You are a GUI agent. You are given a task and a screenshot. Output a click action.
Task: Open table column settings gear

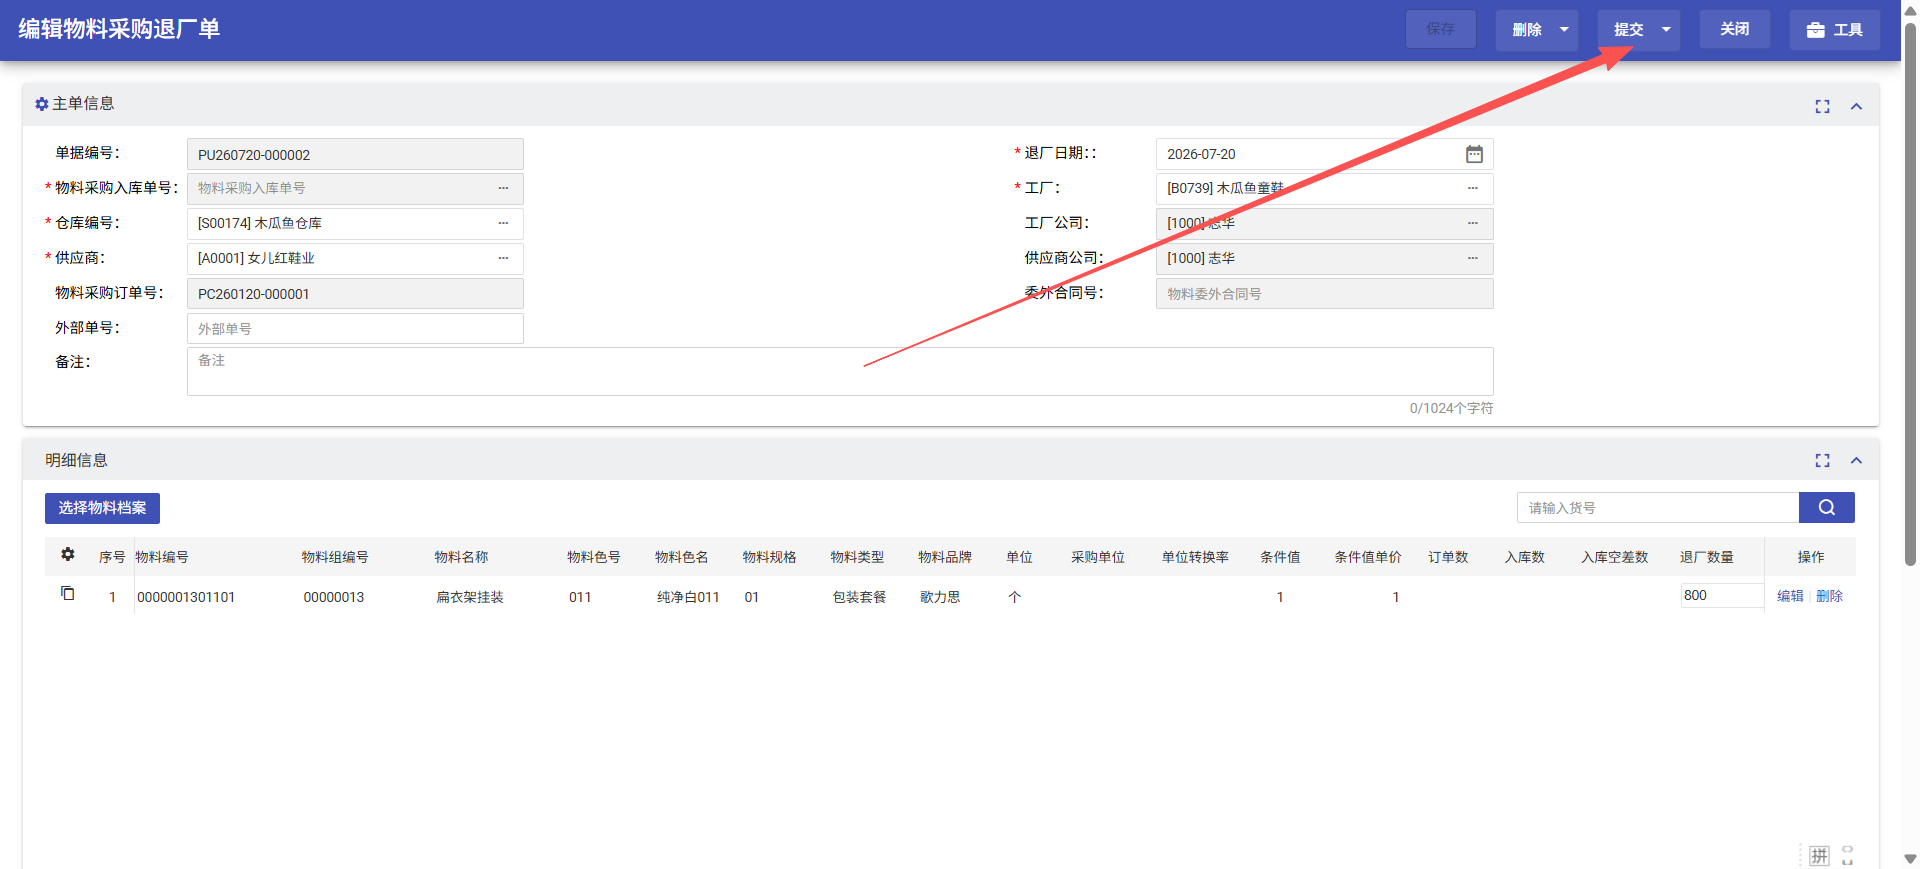pos(68,554)
